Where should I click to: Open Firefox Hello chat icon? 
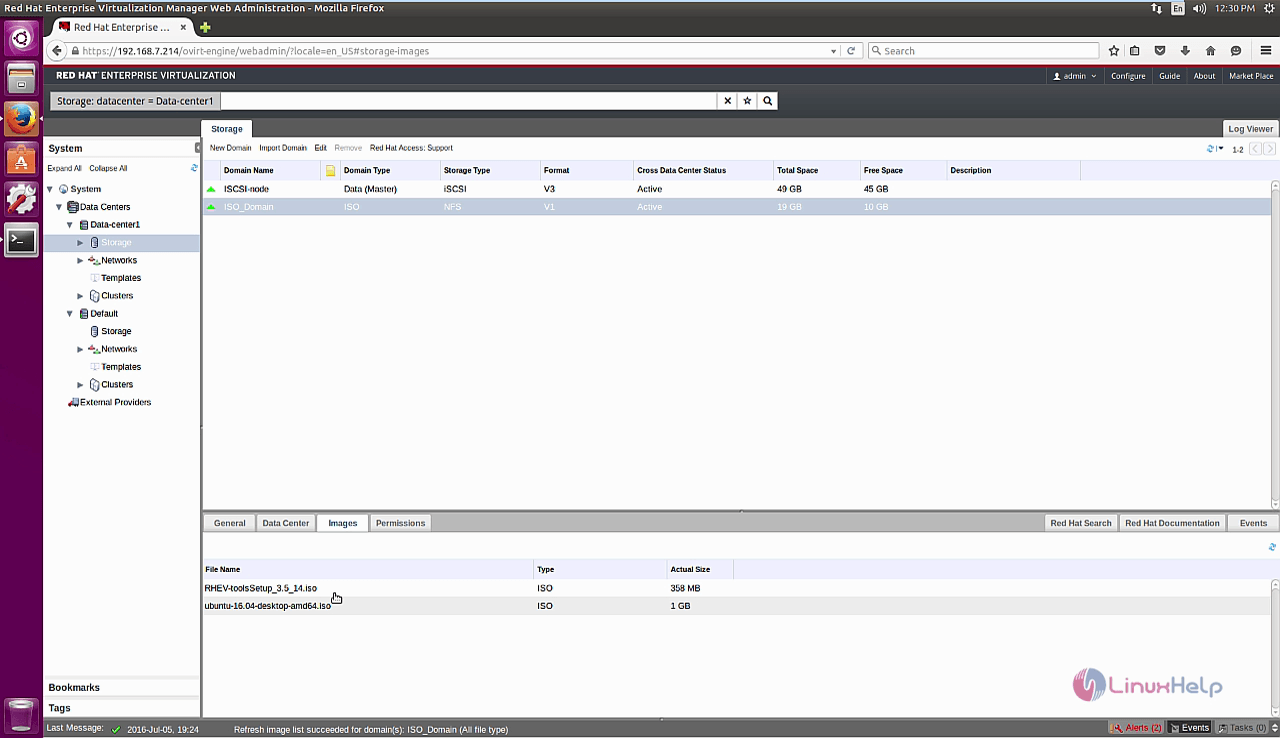point(1236,51)
